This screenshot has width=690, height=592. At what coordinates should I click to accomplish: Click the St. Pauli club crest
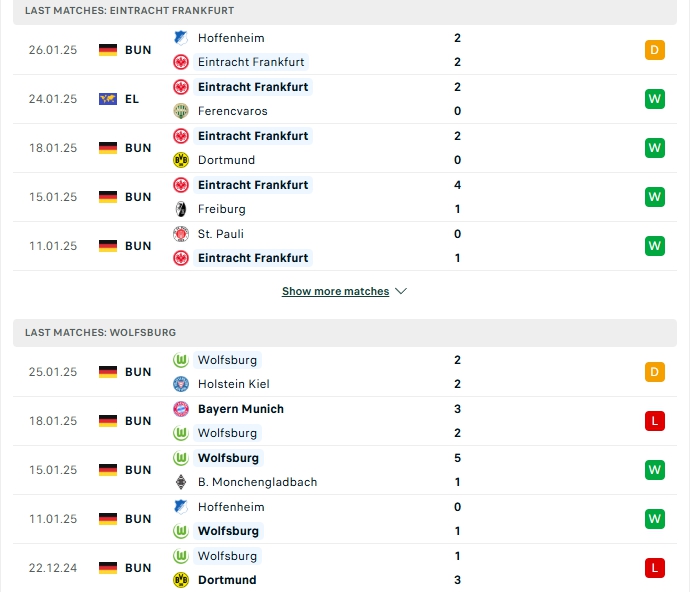[x=180, y=234]
